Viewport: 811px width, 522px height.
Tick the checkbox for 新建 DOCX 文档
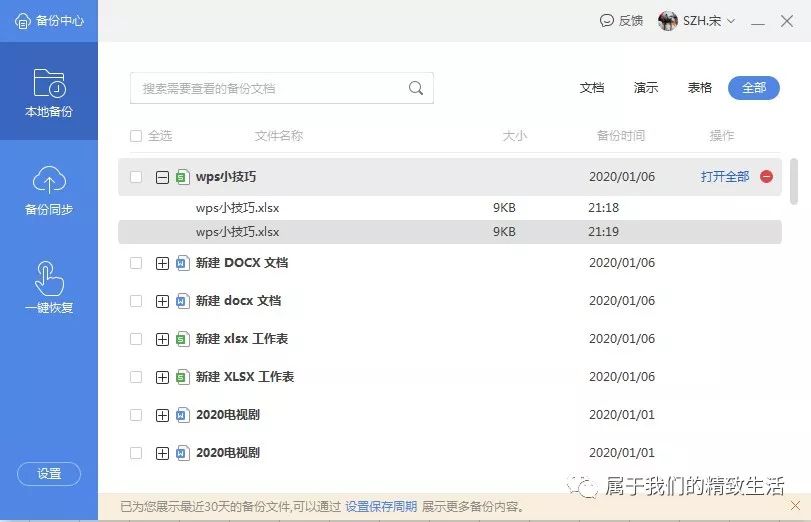pyautogui.click(x=136, y=263)
